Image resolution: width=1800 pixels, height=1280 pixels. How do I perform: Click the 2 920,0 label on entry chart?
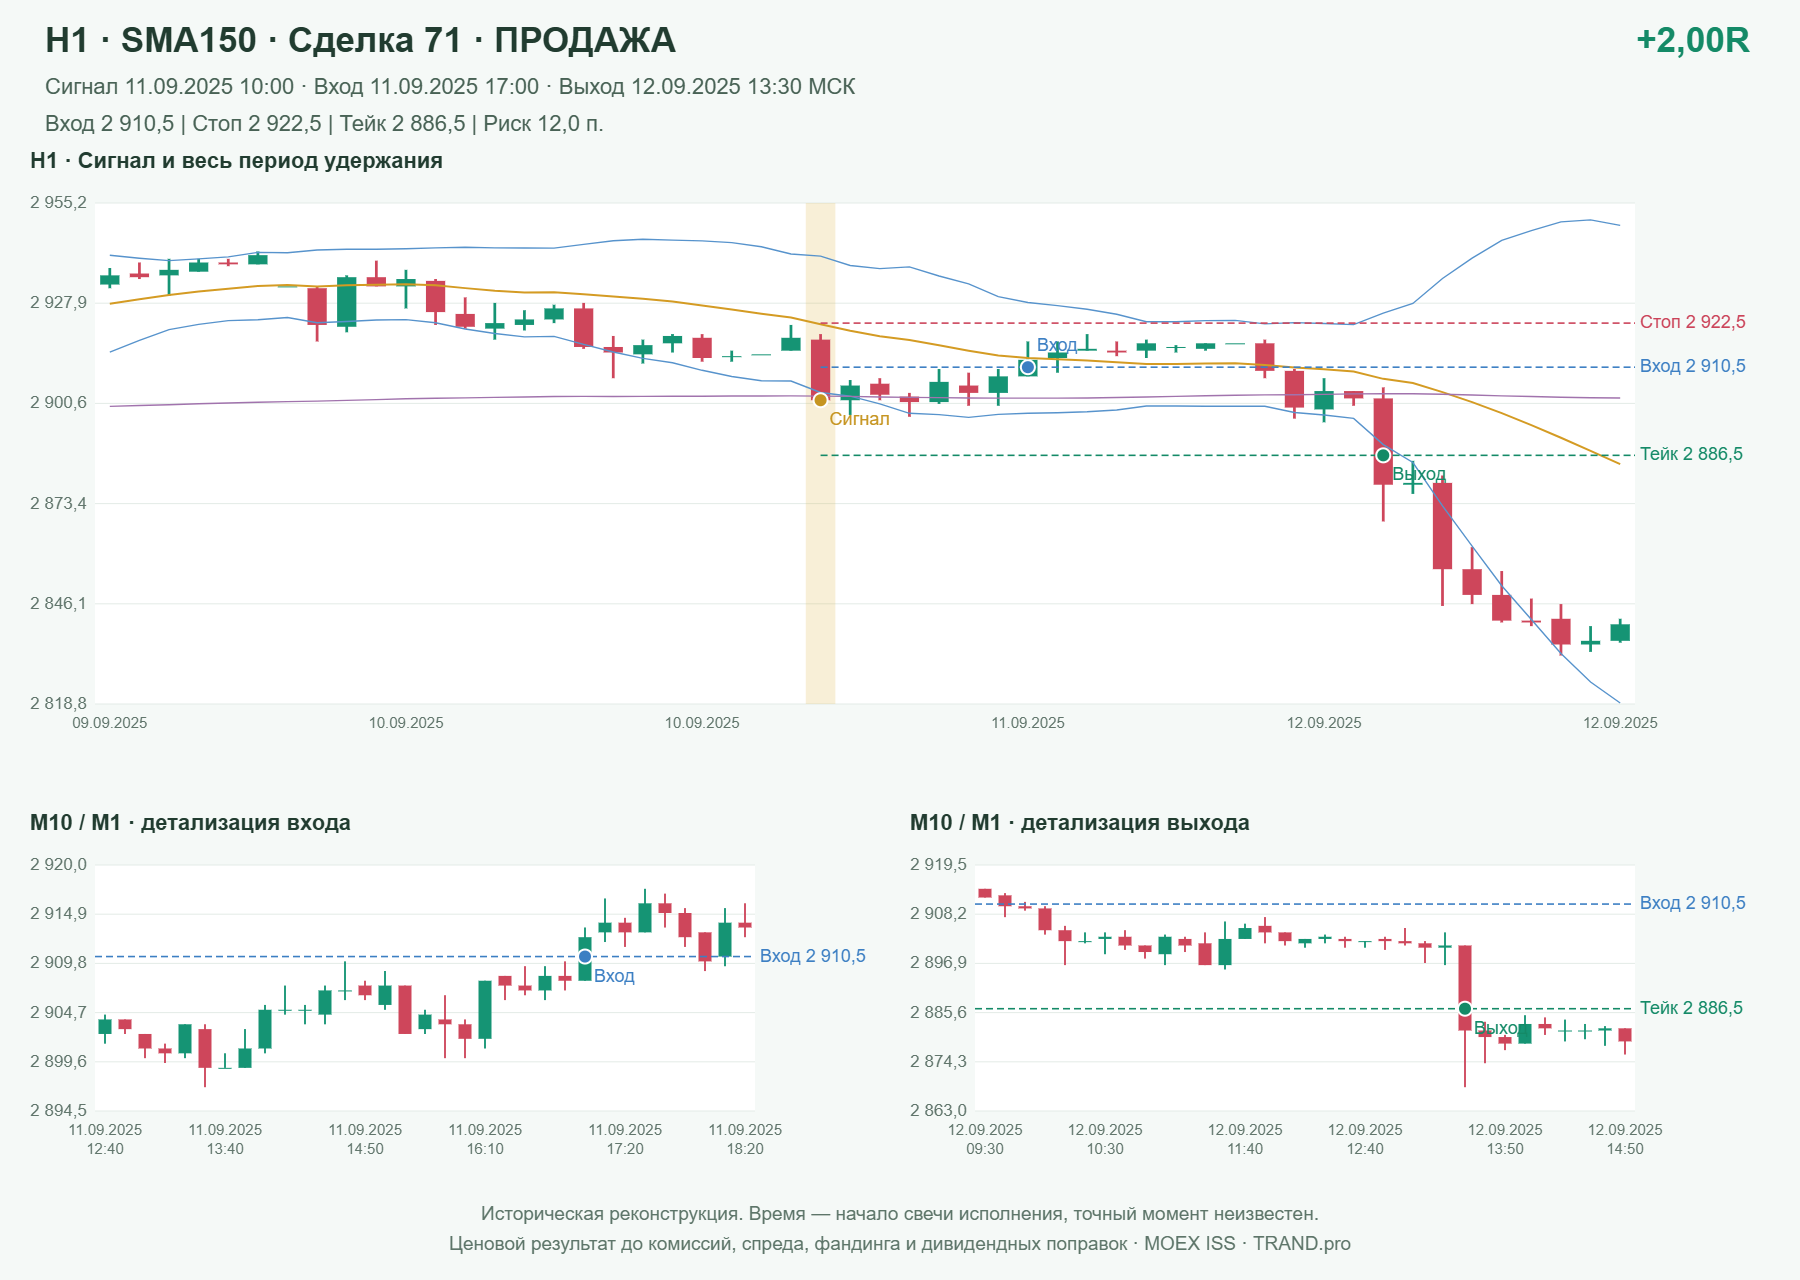(58, 864)
